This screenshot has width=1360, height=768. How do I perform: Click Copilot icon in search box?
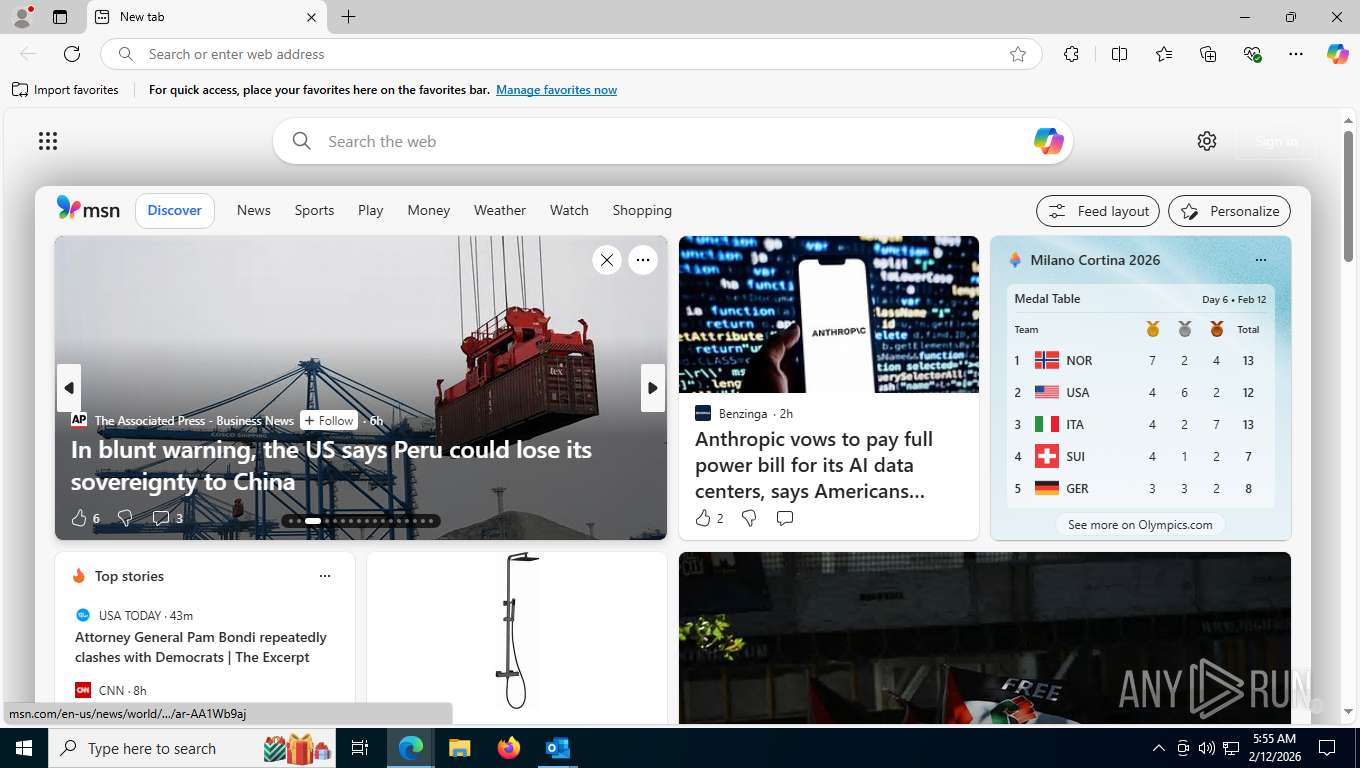pos(1048,141)
